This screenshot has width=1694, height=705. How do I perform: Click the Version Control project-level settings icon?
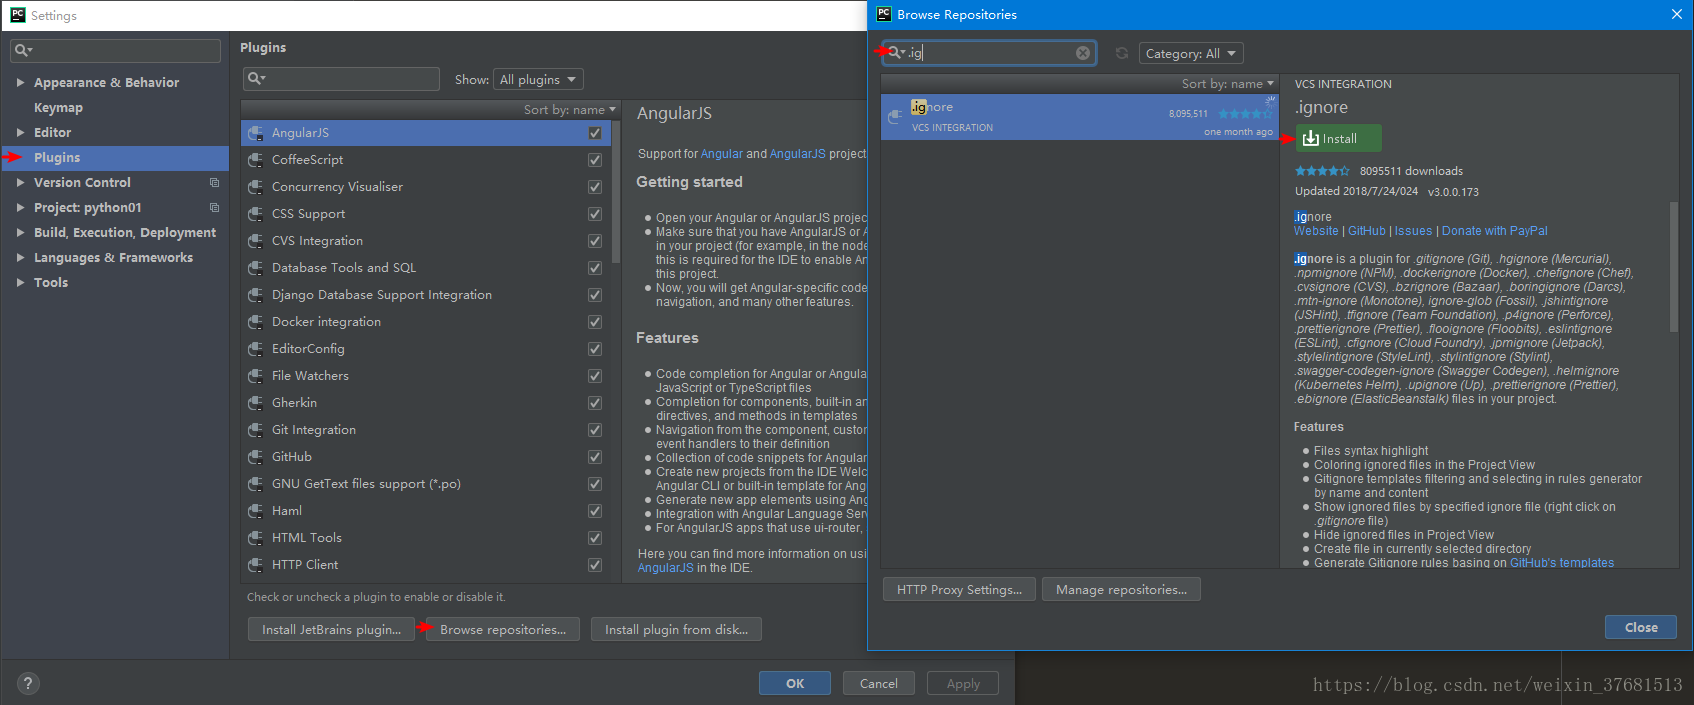(214, 183)
